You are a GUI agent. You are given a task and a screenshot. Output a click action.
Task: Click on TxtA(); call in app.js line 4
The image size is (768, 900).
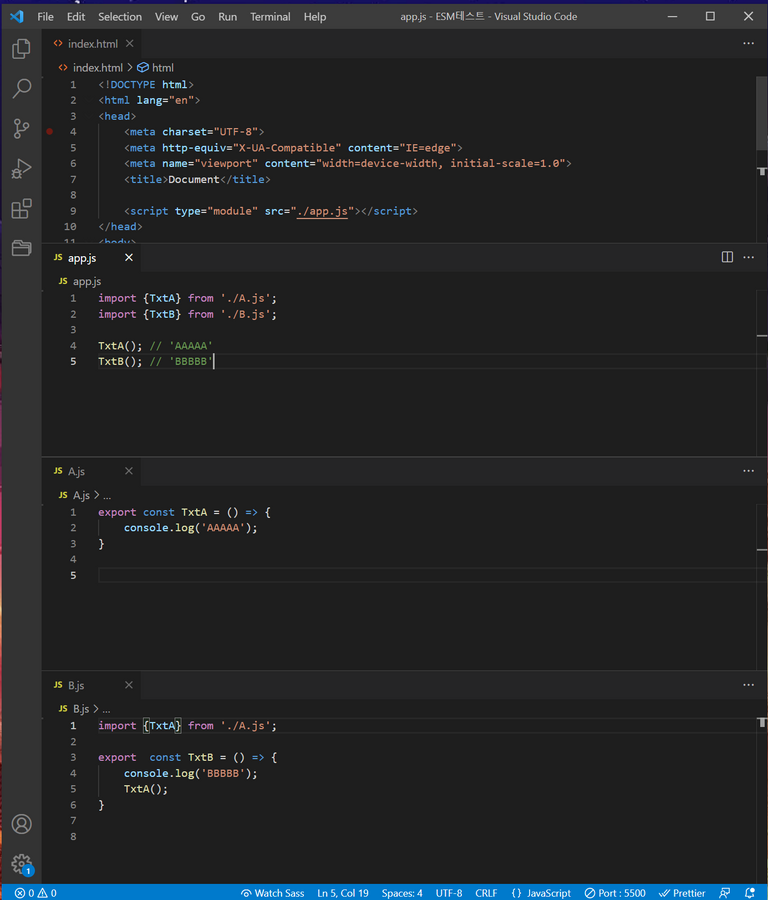120,346
